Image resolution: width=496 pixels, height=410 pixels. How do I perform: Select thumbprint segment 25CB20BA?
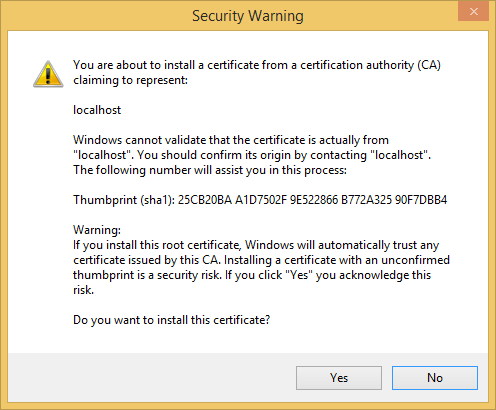pos(204,200)
